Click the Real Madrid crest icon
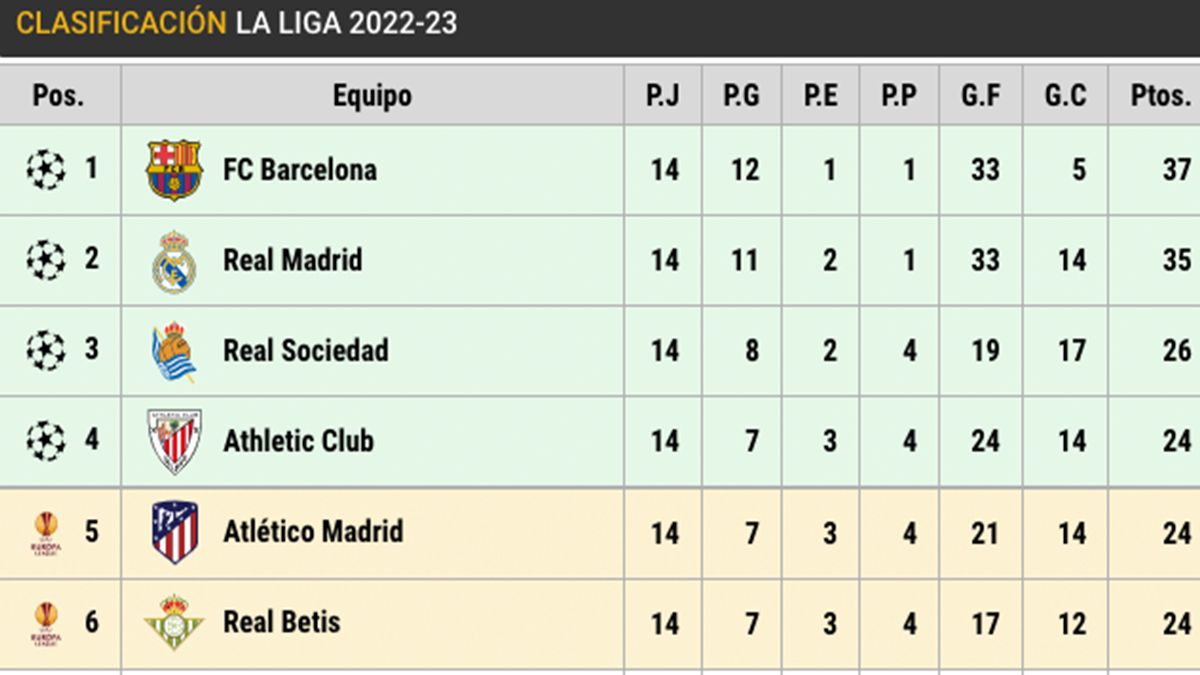The image size is (1200, 675). point(174,261)
